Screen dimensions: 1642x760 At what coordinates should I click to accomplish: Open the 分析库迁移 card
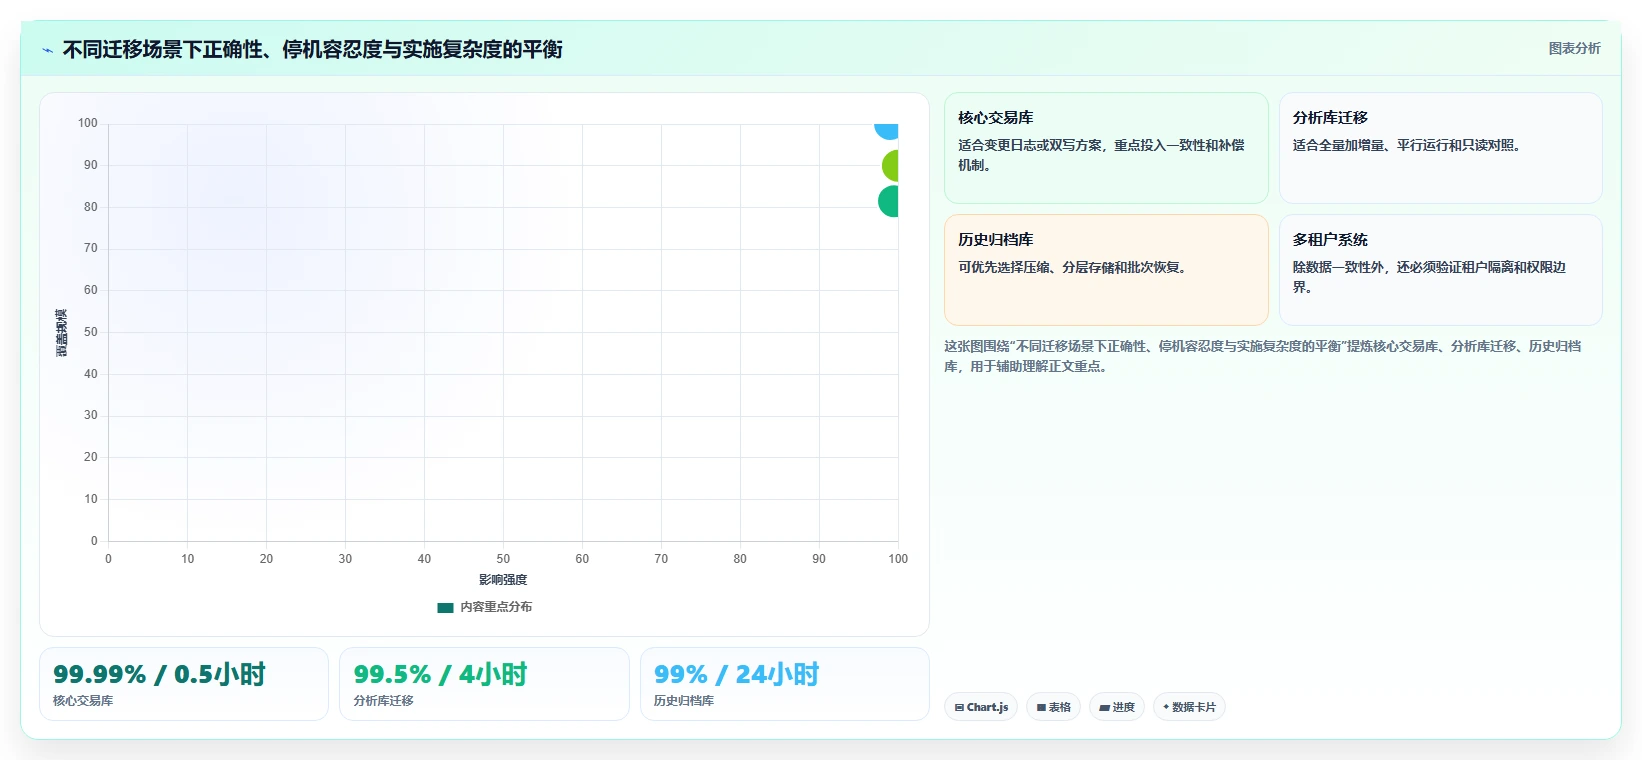1440,148
